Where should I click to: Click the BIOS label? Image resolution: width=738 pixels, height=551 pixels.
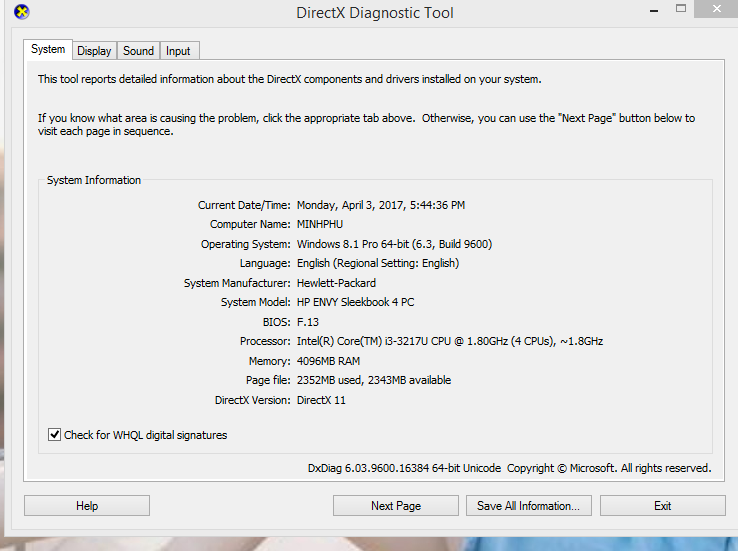[277, 322]
